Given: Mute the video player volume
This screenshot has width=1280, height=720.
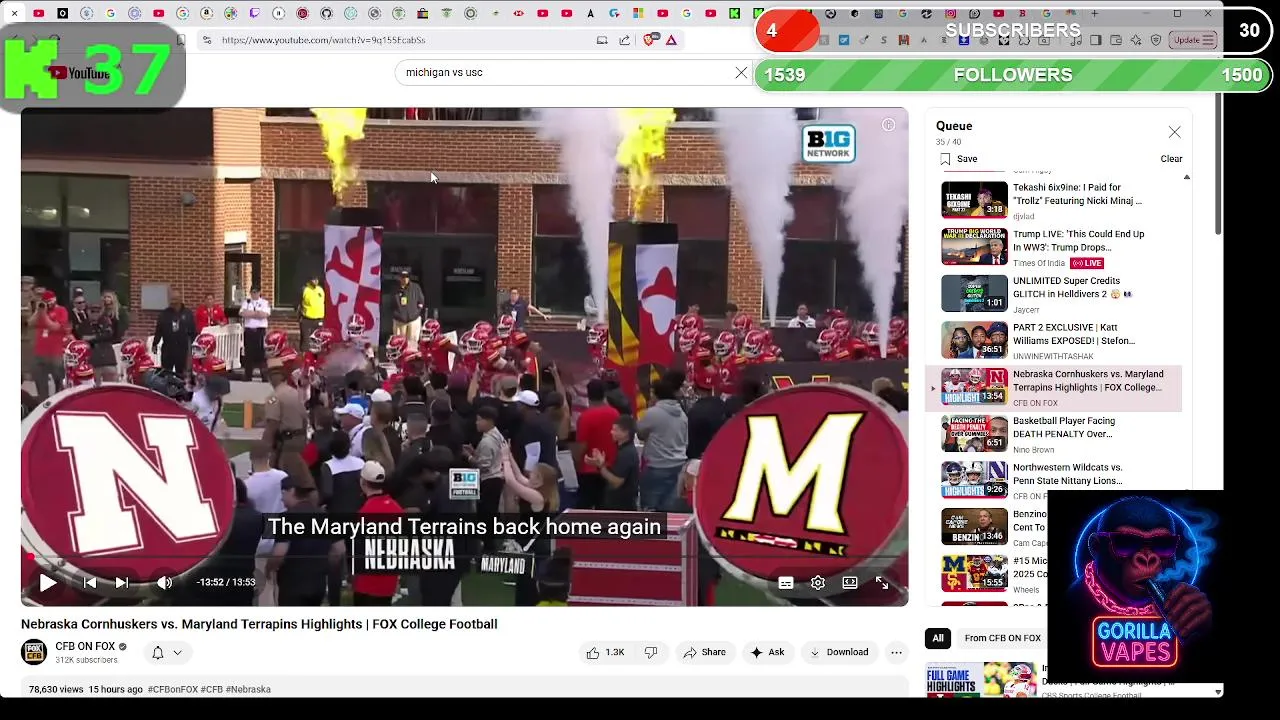Looking at the screenshot, I should (165, 583).
